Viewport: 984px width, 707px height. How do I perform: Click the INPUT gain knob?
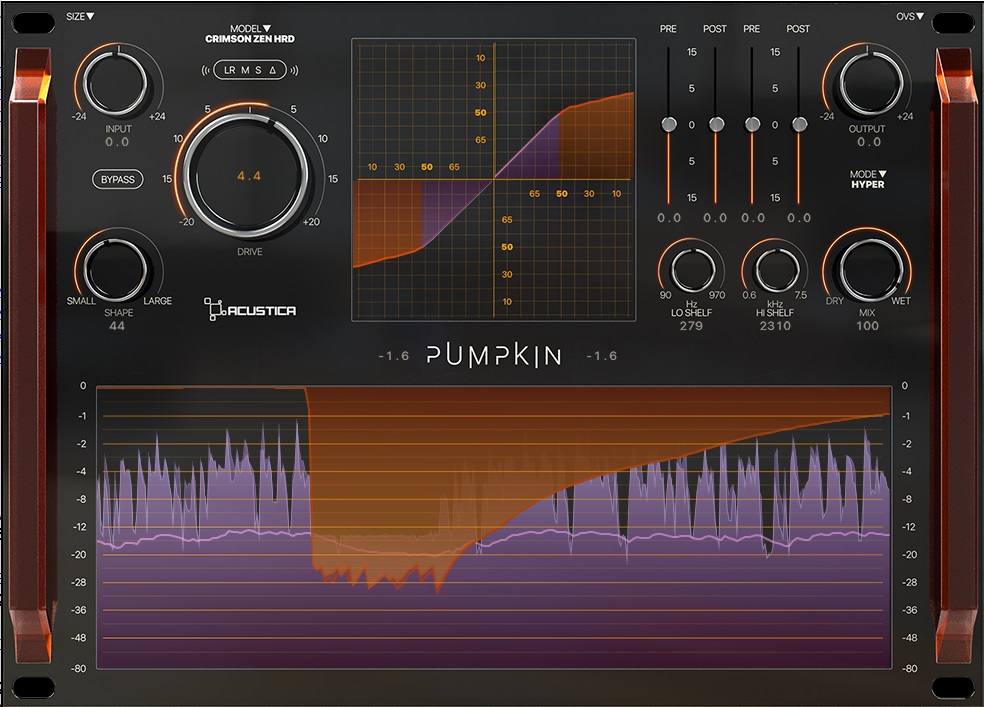tap(115, 83)
